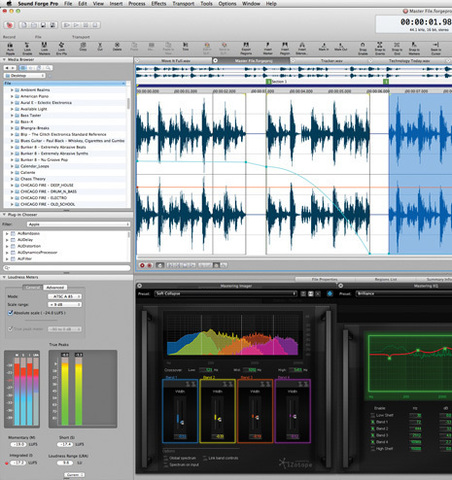Screen dimensions: 452x480
Task: Toggle the High Shelf enable checkbox
Action: (373, 449)
